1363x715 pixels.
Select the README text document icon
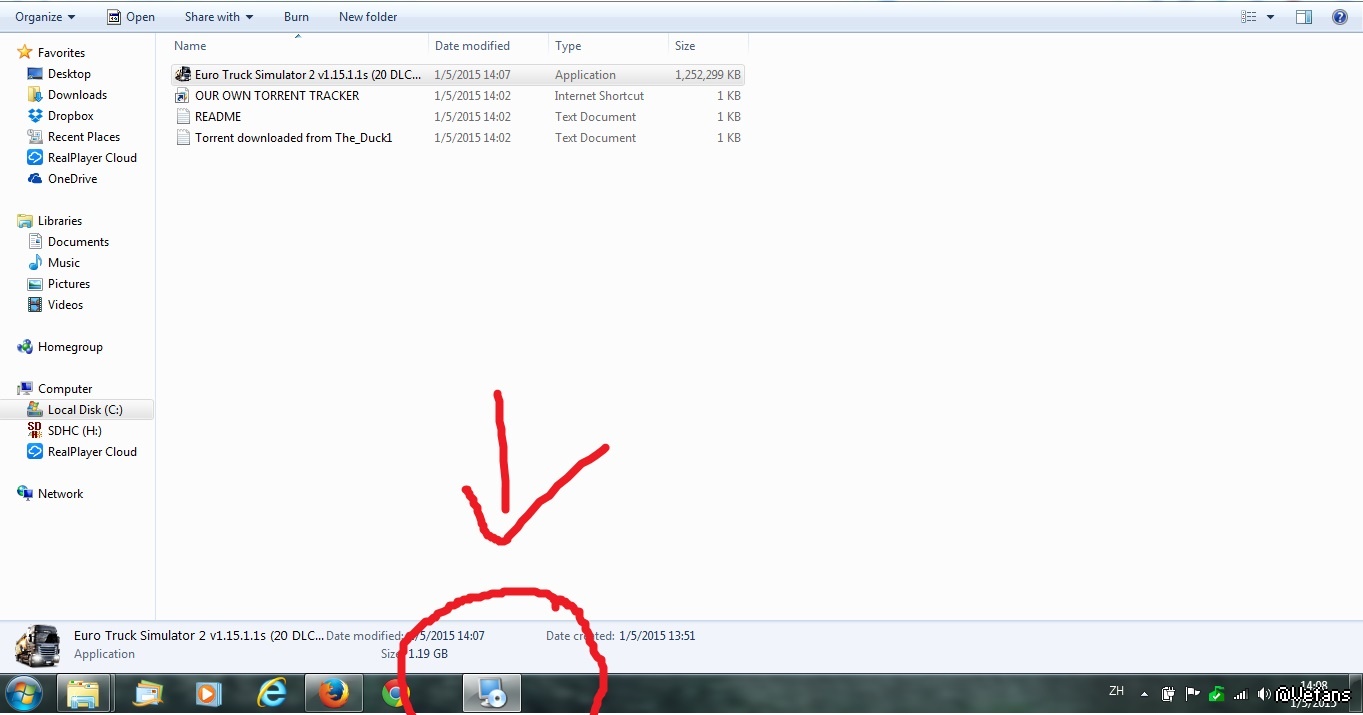point(182,117)
